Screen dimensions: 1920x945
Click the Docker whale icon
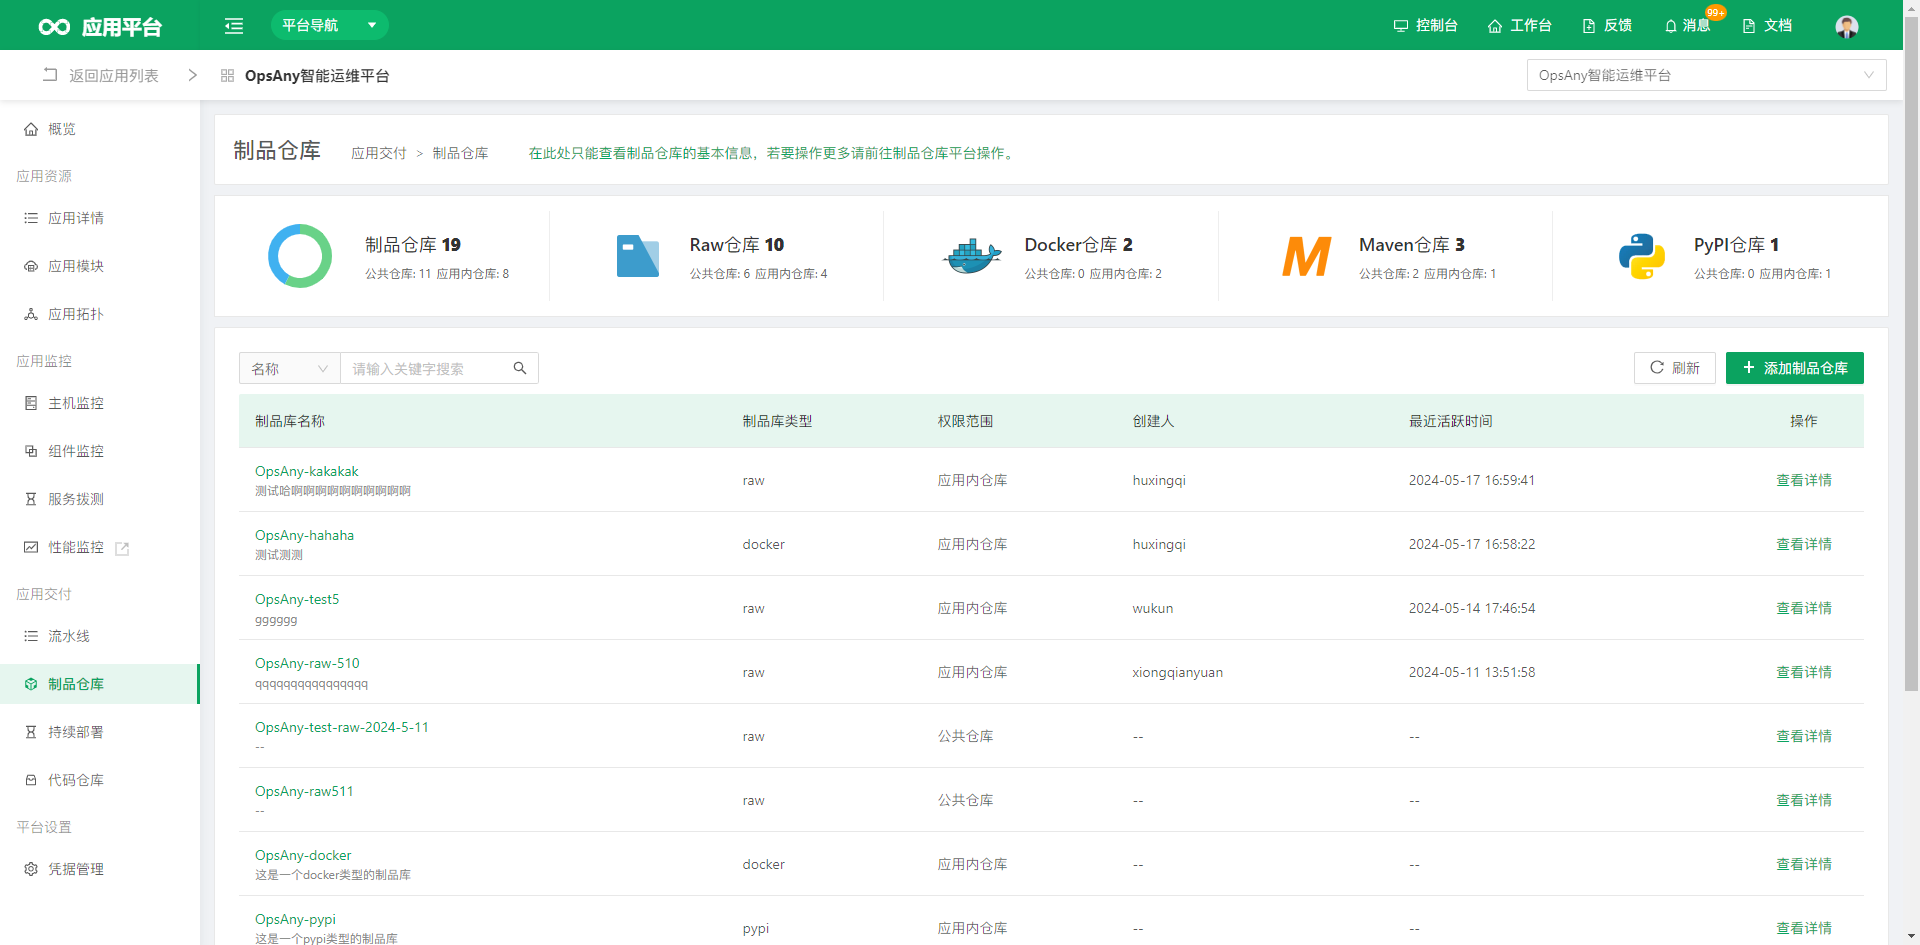pos(972,256)
